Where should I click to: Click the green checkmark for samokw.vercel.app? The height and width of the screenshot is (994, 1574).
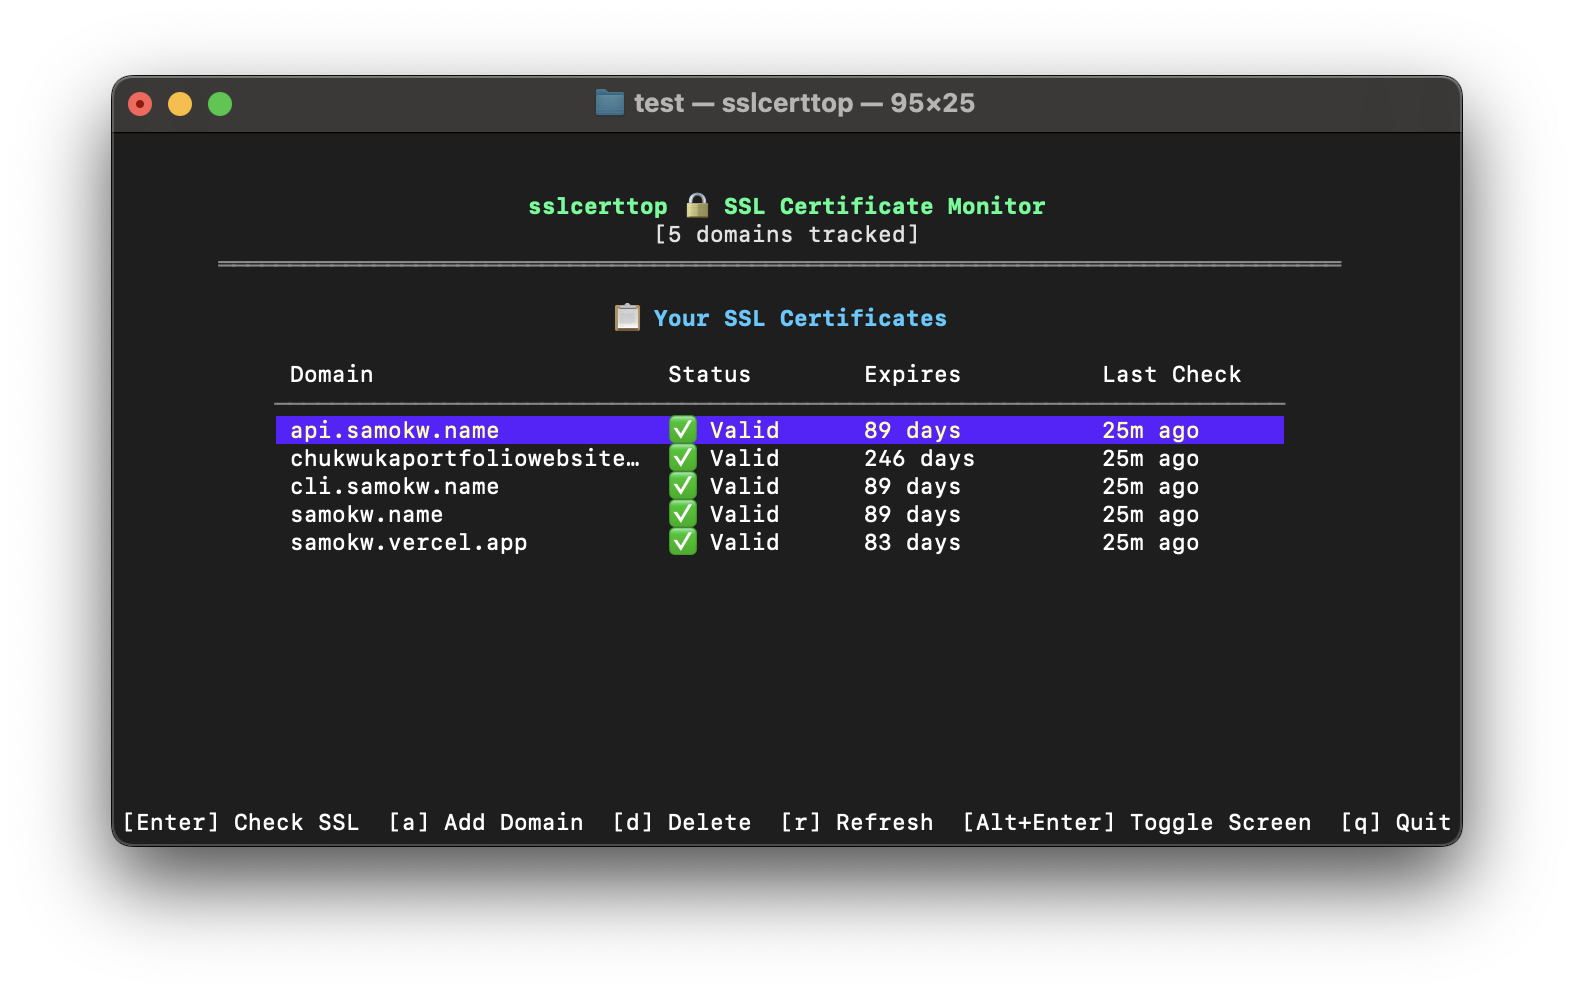[x=683, y=542]
